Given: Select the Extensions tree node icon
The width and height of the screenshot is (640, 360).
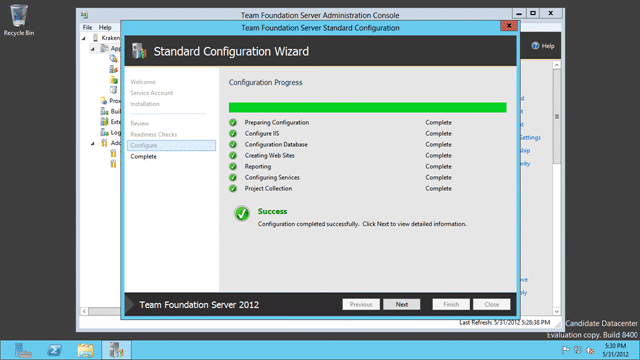Looking at the screenshot, I should [x=104, y=122].
